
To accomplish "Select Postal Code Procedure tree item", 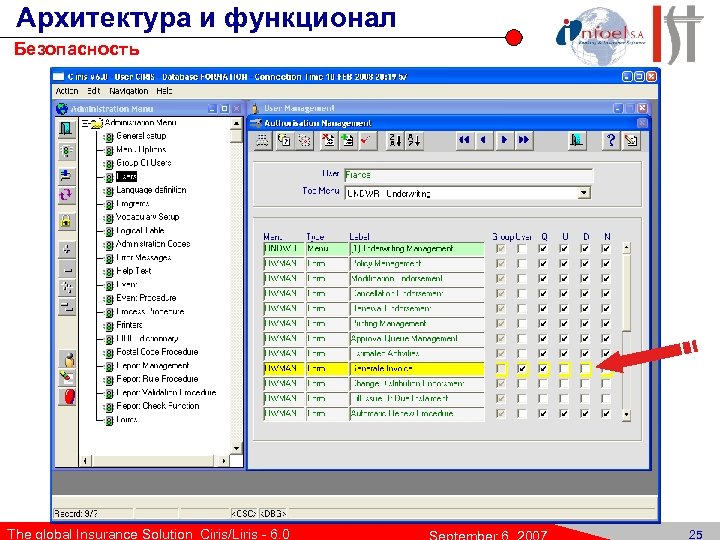I will 157,352.
